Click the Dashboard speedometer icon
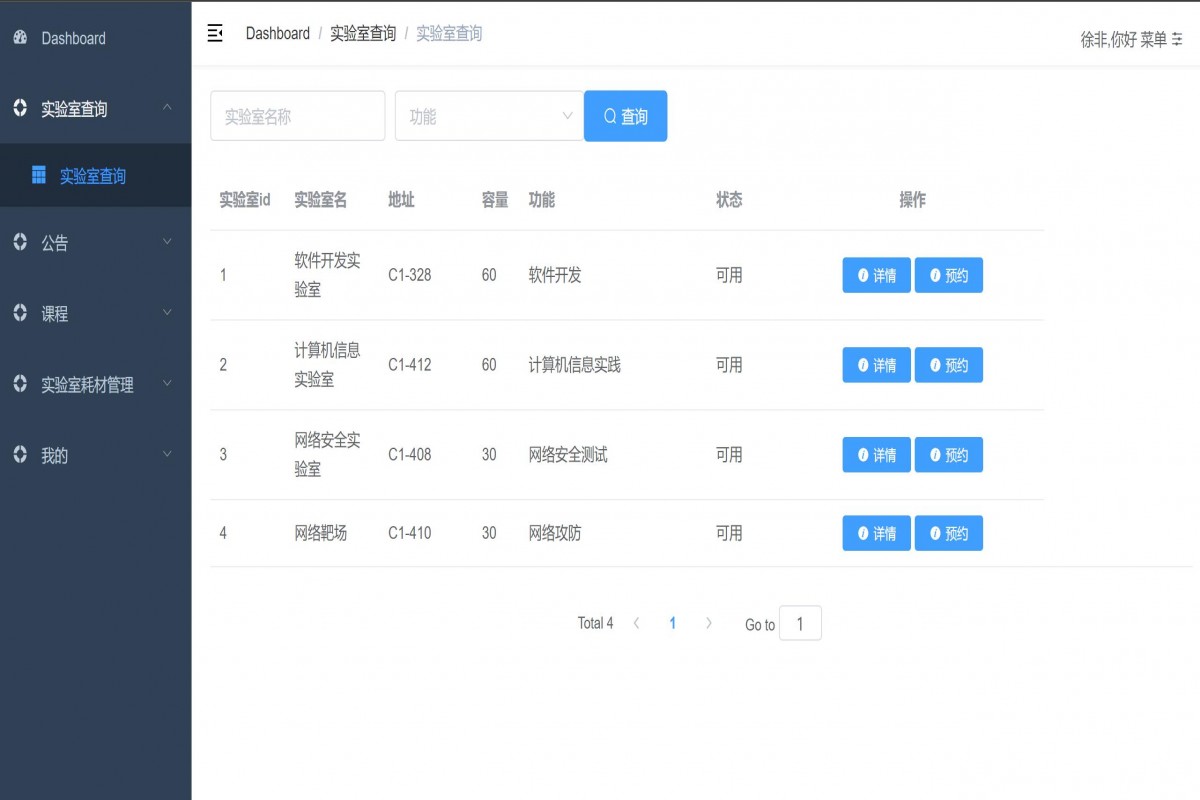The height and width of the screenshot is (800, 1200). pyautogui.click(x=20, y=38)
